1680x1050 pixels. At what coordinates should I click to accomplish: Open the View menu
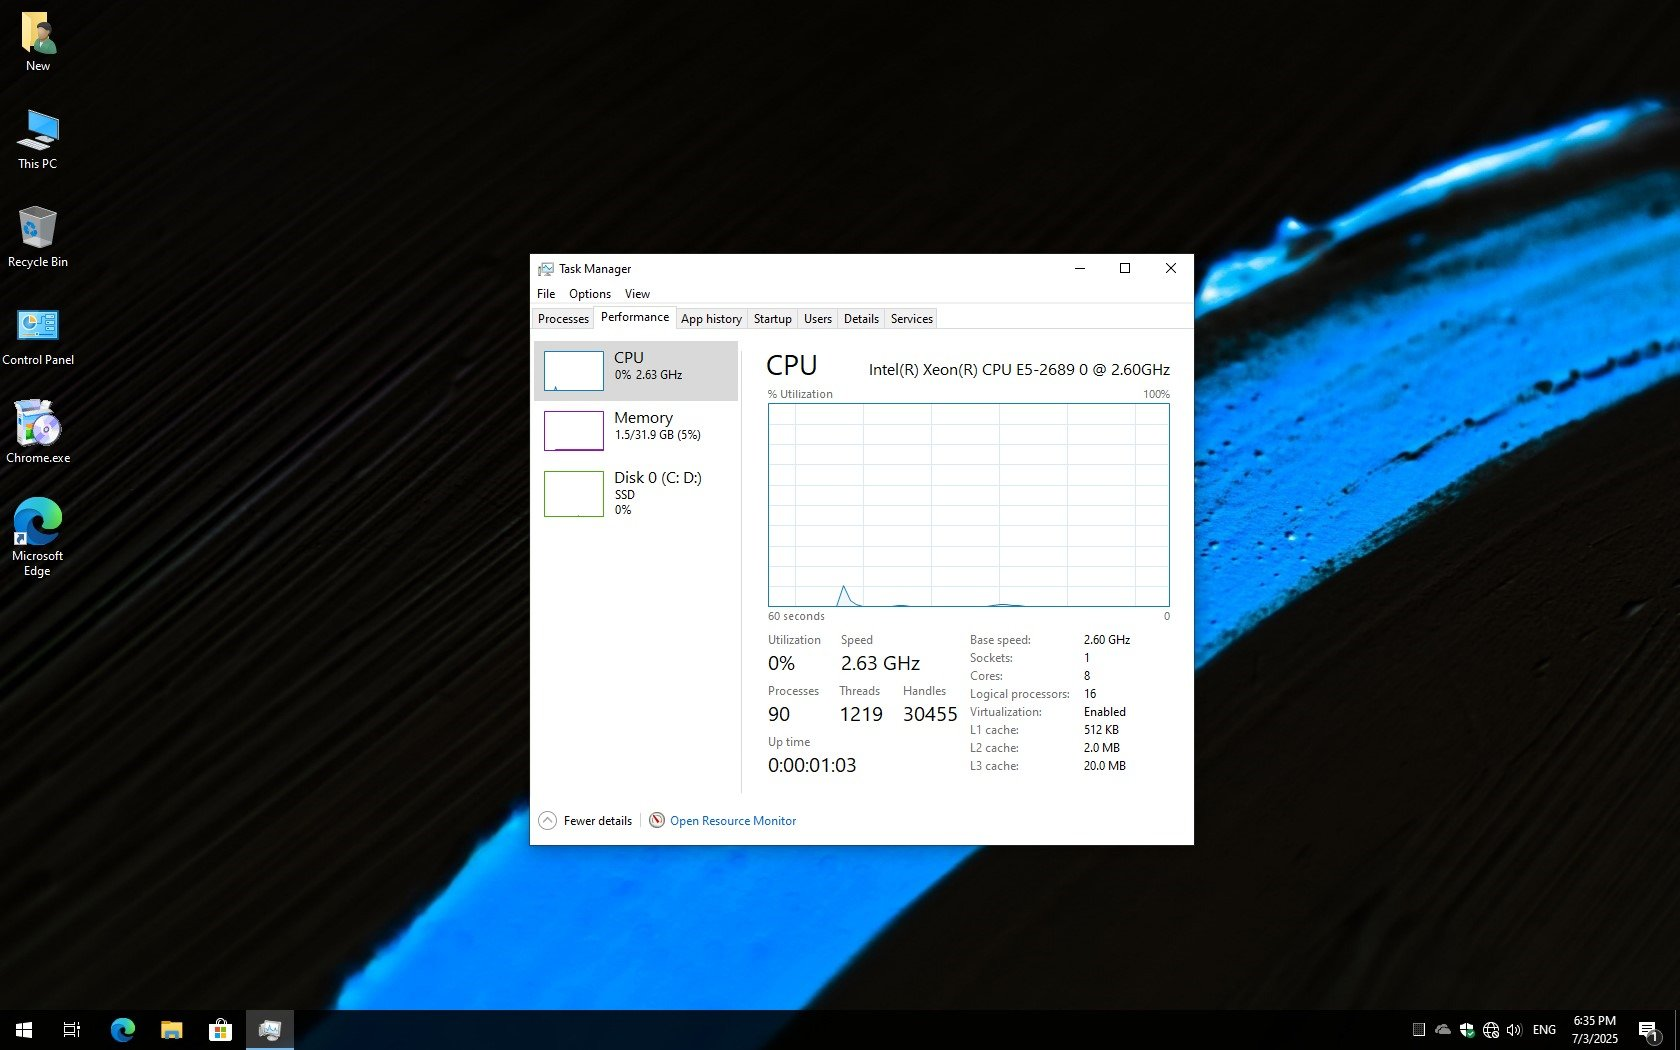tap(637, 294)
